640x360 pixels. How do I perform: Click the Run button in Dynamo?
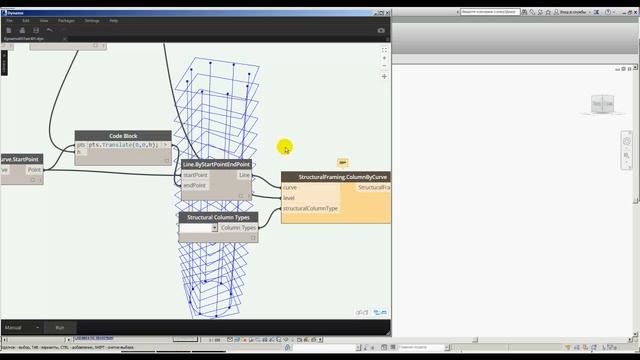[60, 327]
